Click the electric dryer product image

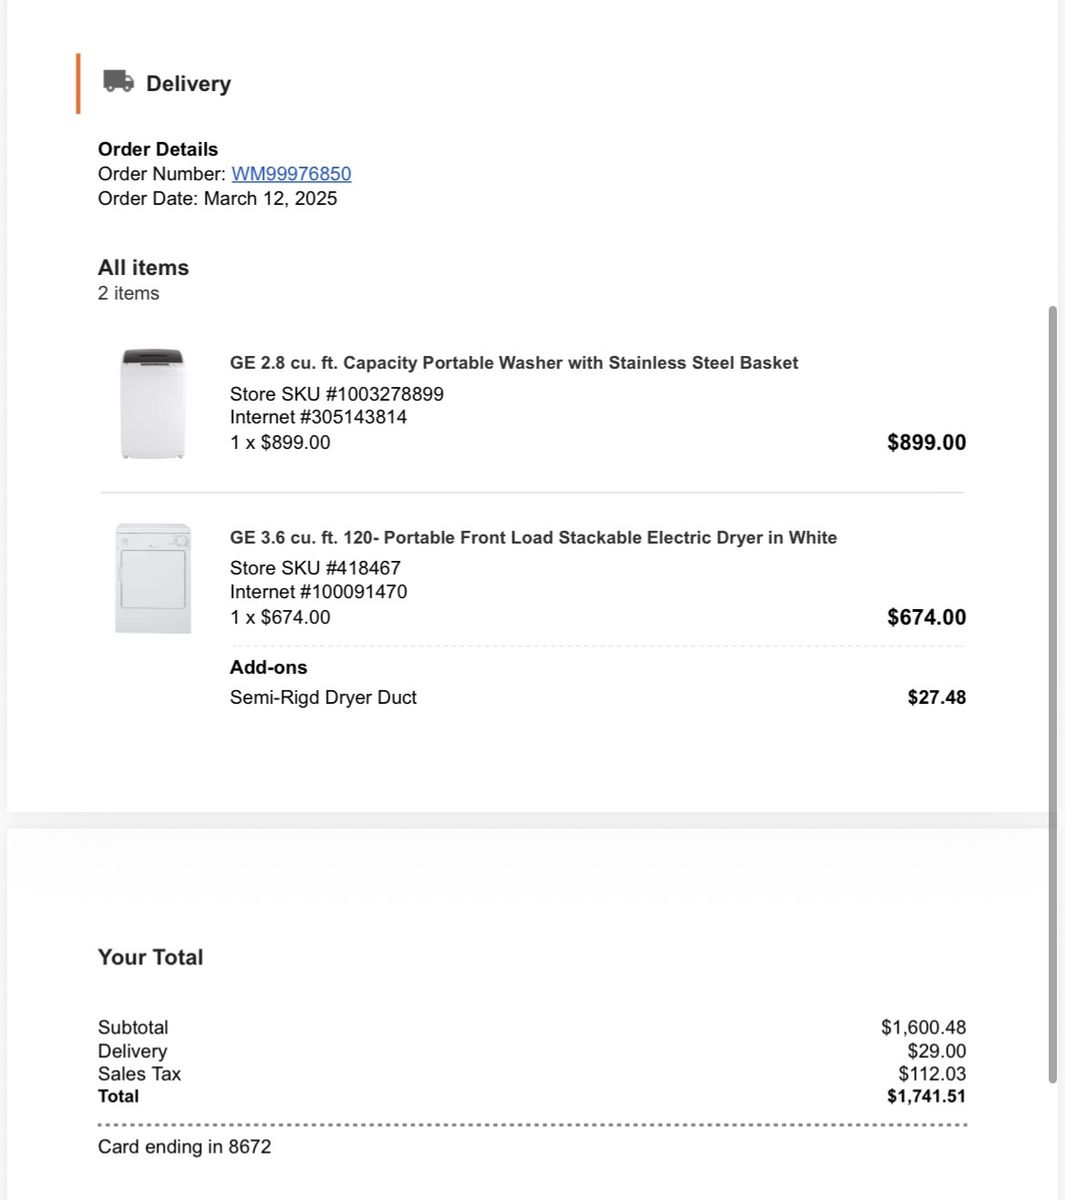click(x=153, y=578)
